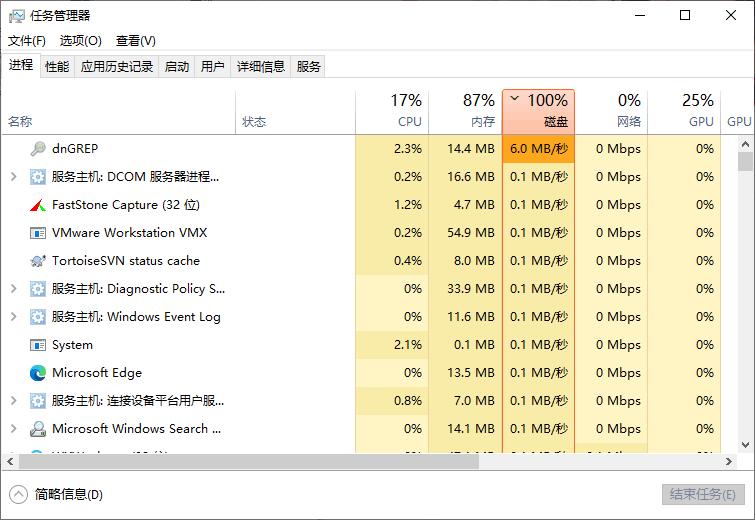Sort by the 状态 column header

pyautogui.click(x=295, y=112)
